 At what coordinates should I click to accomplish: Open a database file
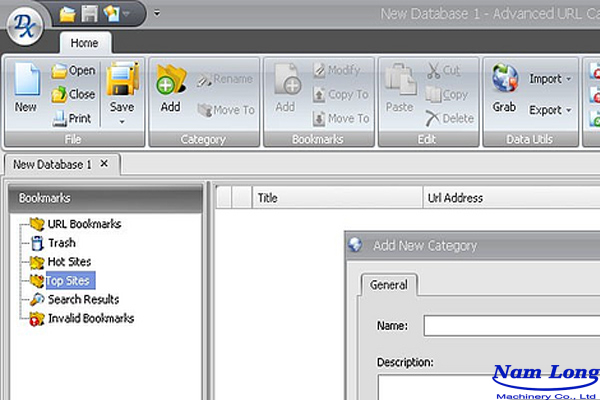[73, 71]
